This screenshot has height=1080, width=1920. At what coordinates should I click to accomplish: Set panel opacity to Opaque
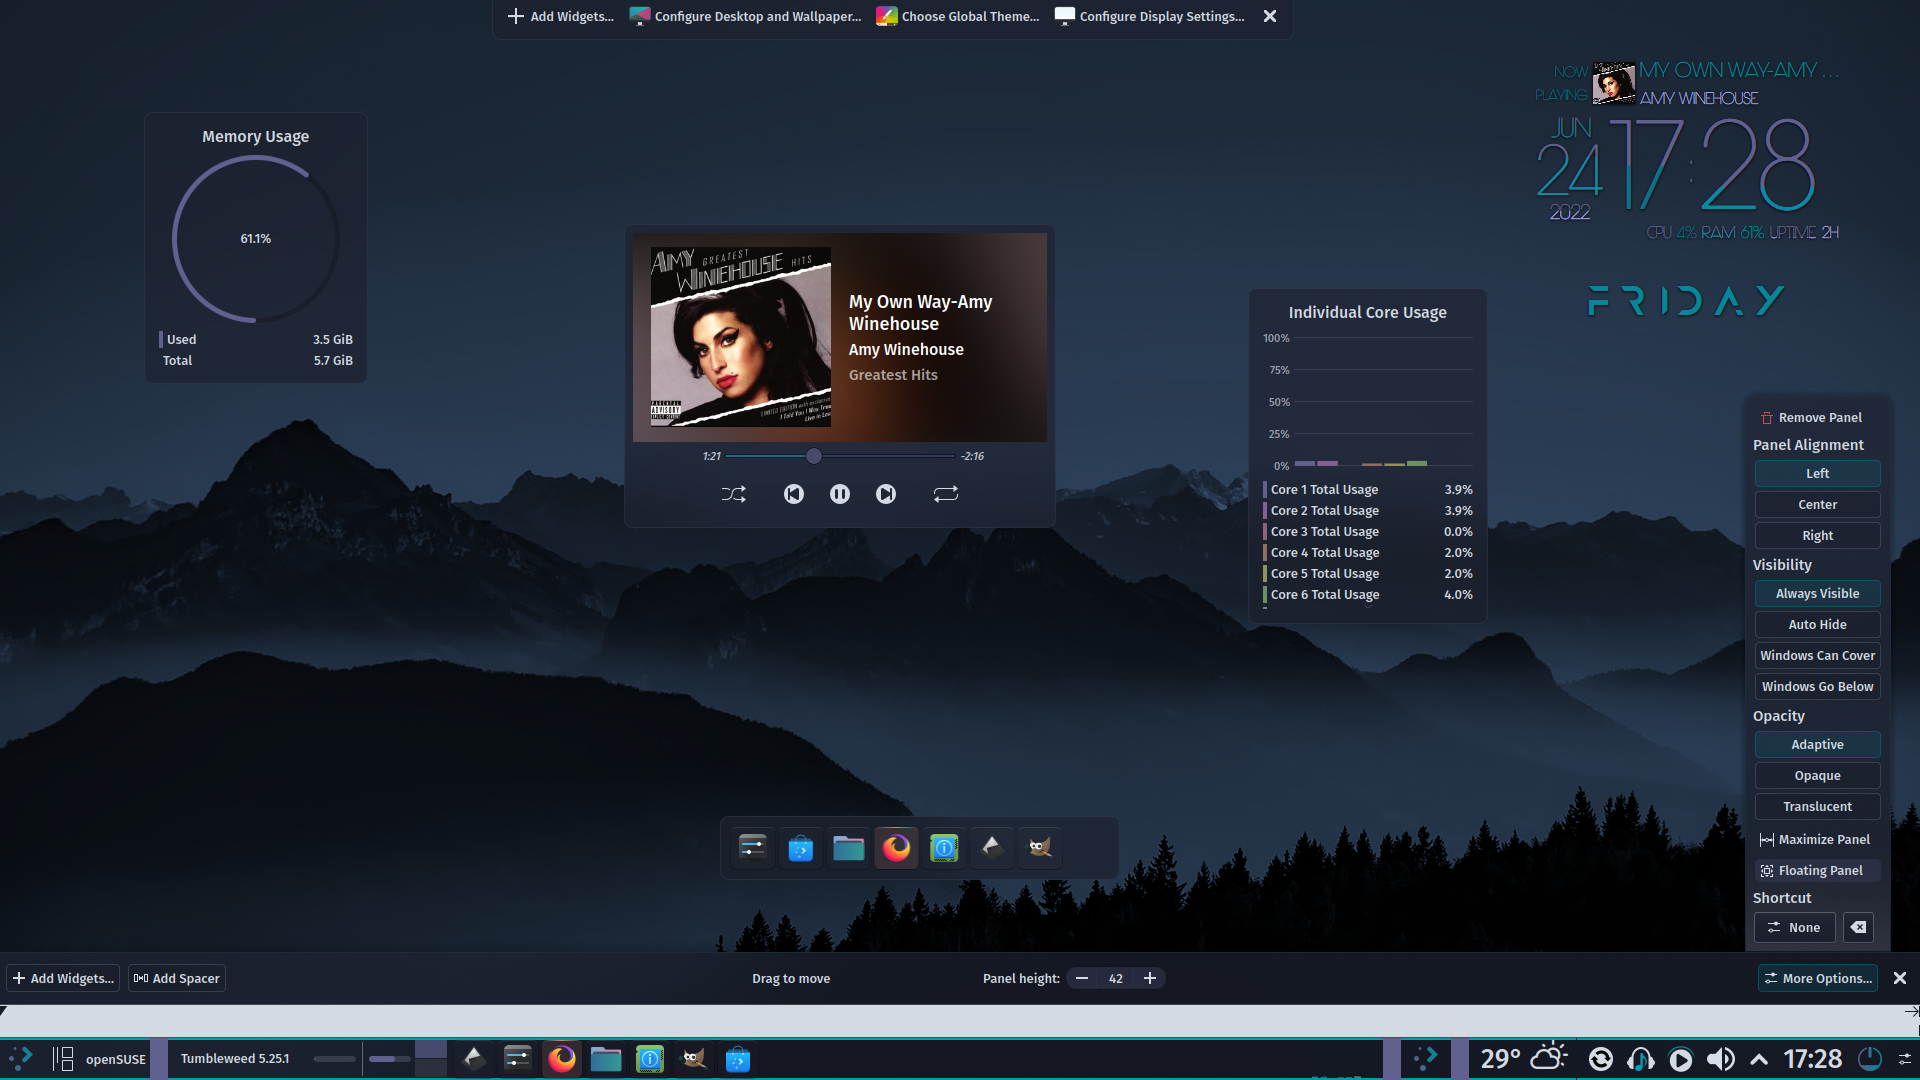pos(1817,776)
